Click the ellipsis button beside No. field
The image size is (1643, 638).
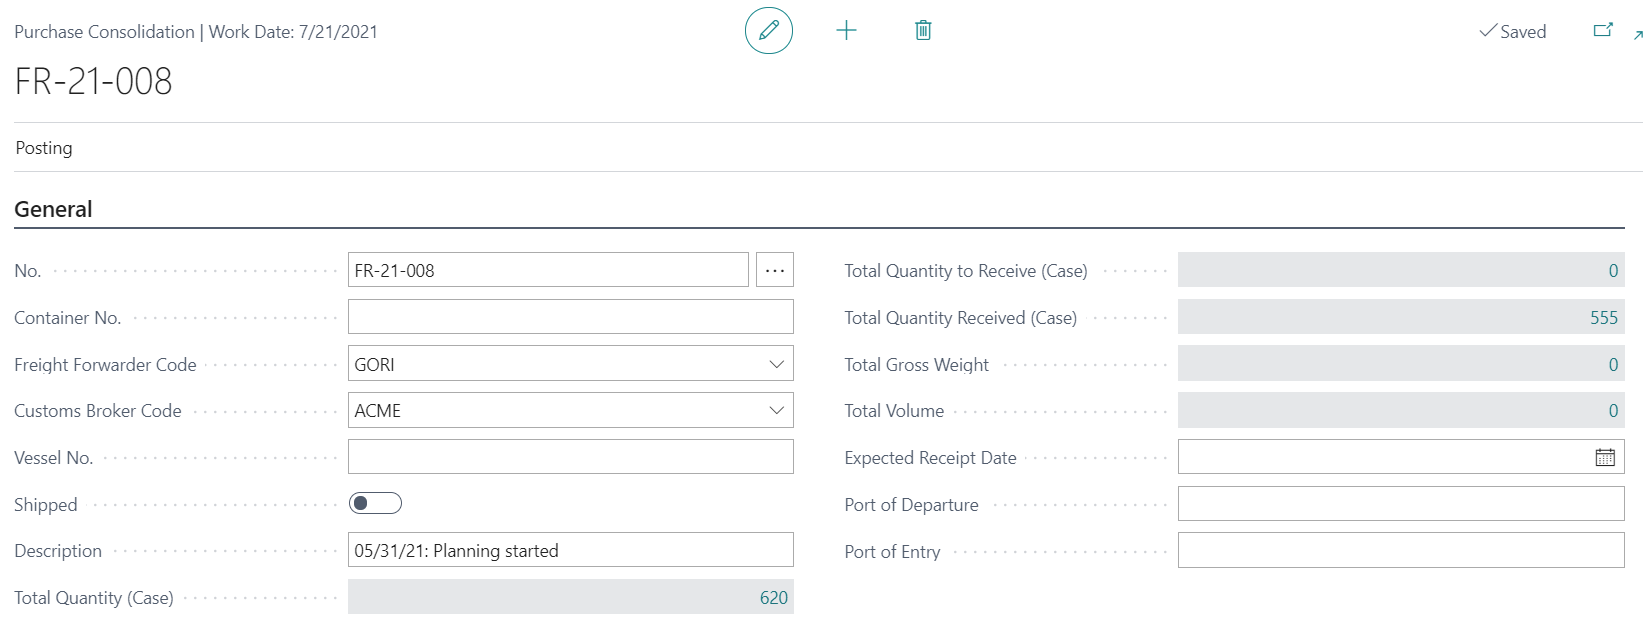775,271
